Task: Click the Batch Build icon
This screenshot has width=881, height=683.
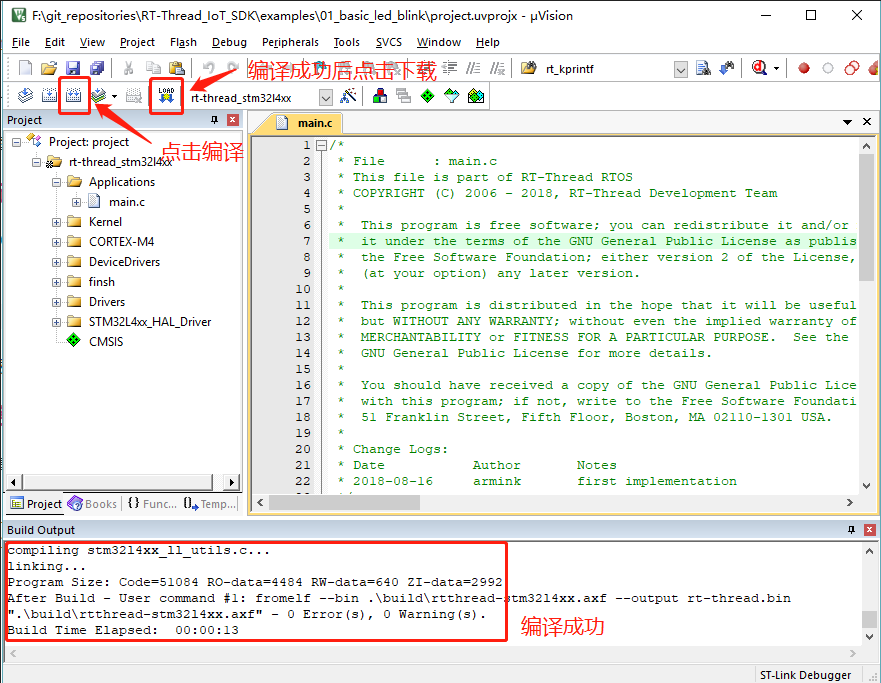Action: [99, 96]
